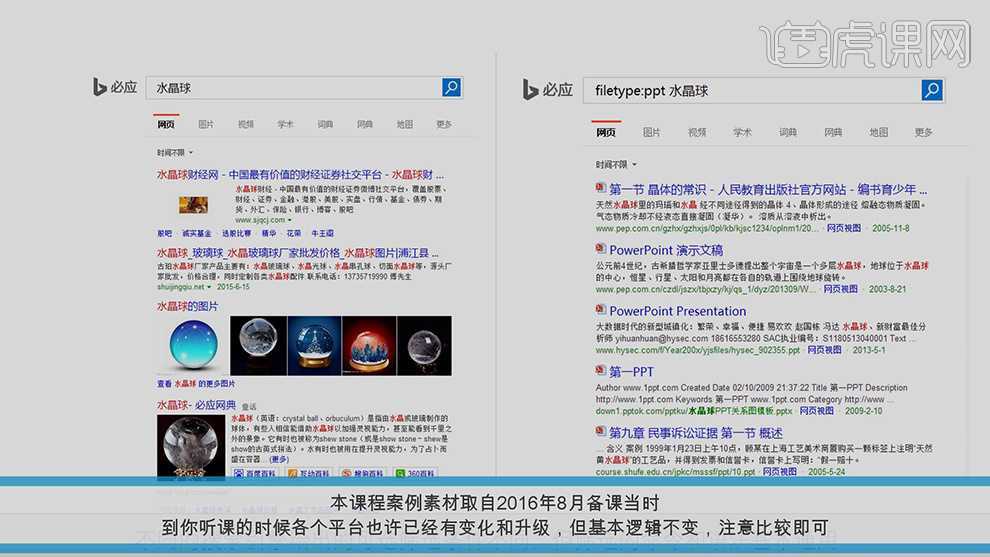The width and height of the screenshot is (990, 557).
Task: Select the 图片 tab in the 水晶球 search
Action: (206, 124)
